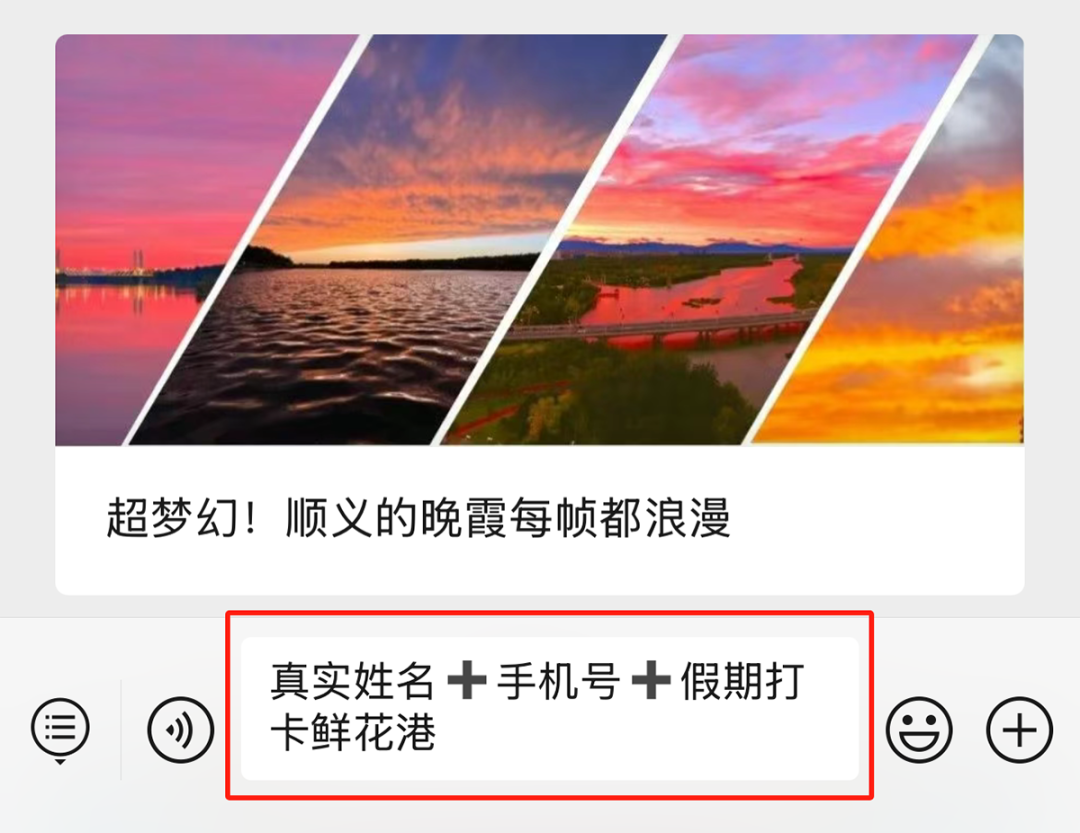
Task: Click the empty chat background above the card
Action: tap(539, 17)
